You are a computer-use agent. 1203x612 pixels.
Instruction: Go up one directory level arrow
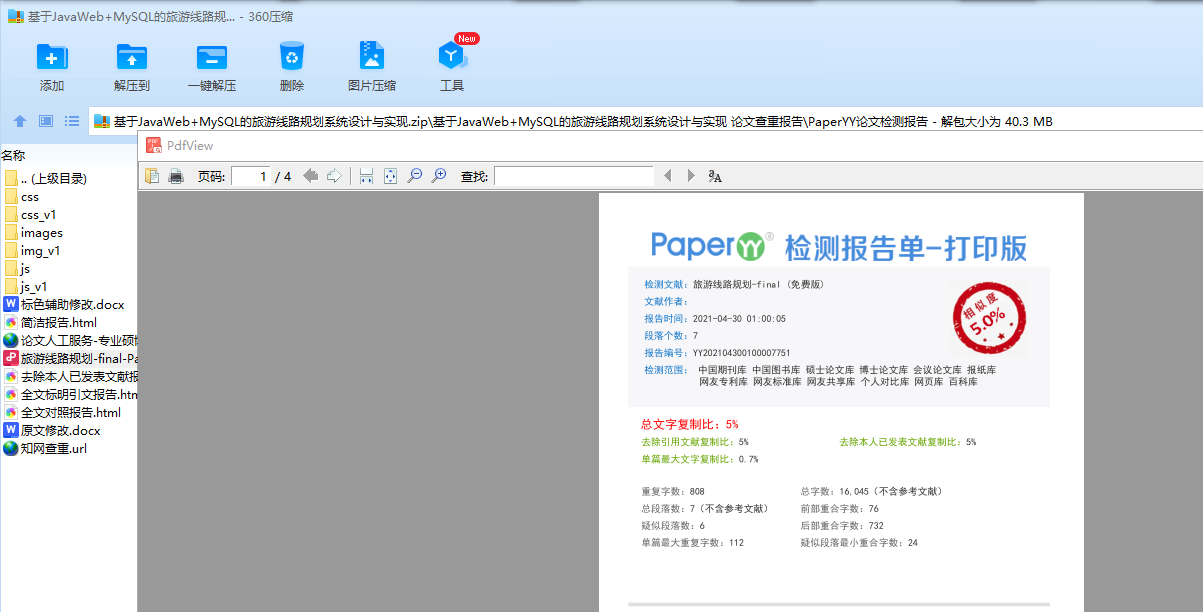click(x=20, y=121)
